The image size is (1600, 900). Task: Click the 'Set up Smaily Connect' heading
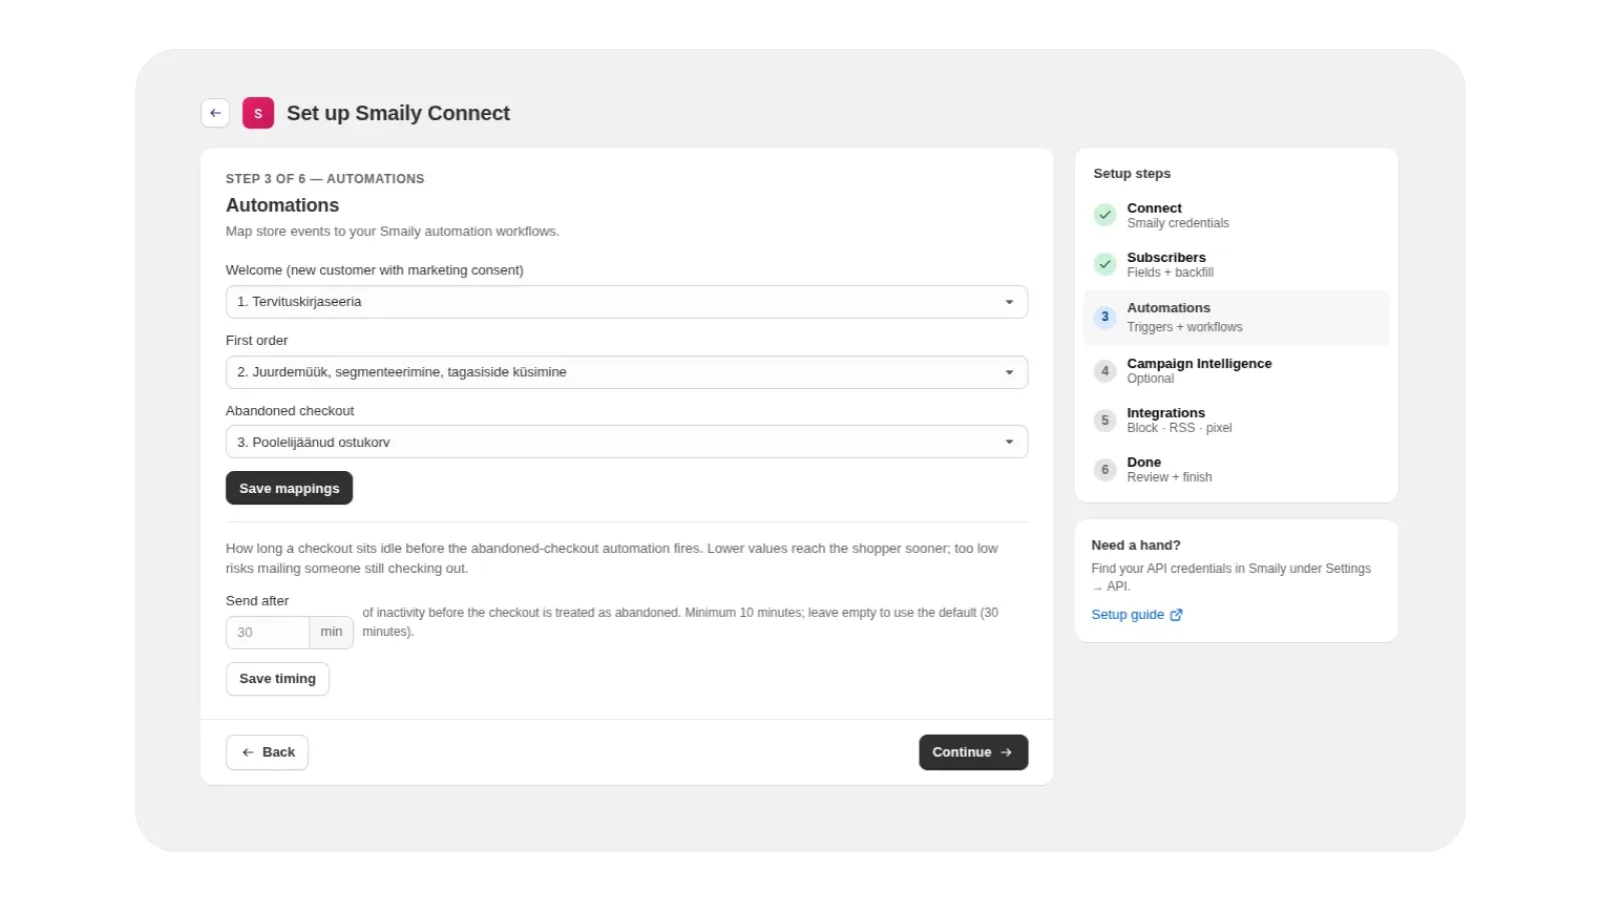[398, 113]
